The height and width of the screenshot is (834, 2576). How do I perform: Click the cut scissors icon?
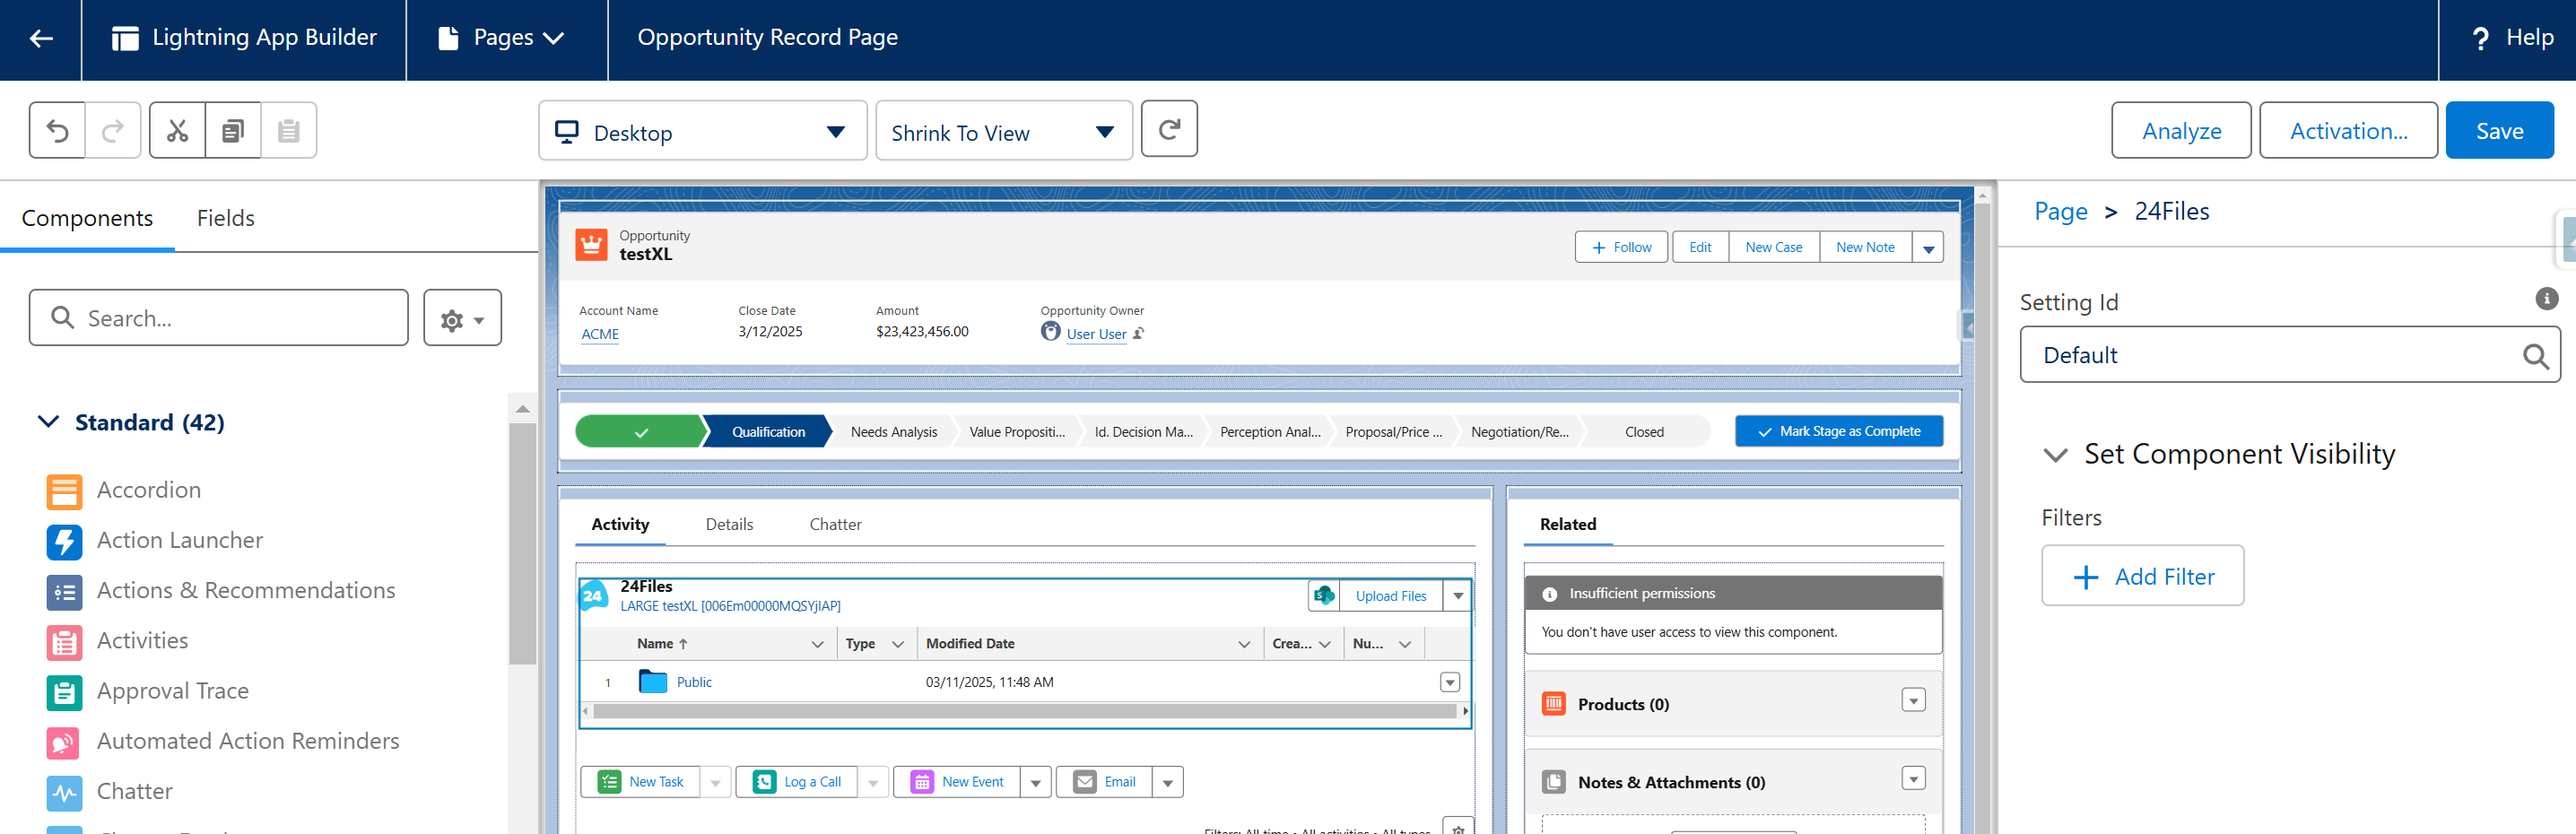[x=177, y=131]
